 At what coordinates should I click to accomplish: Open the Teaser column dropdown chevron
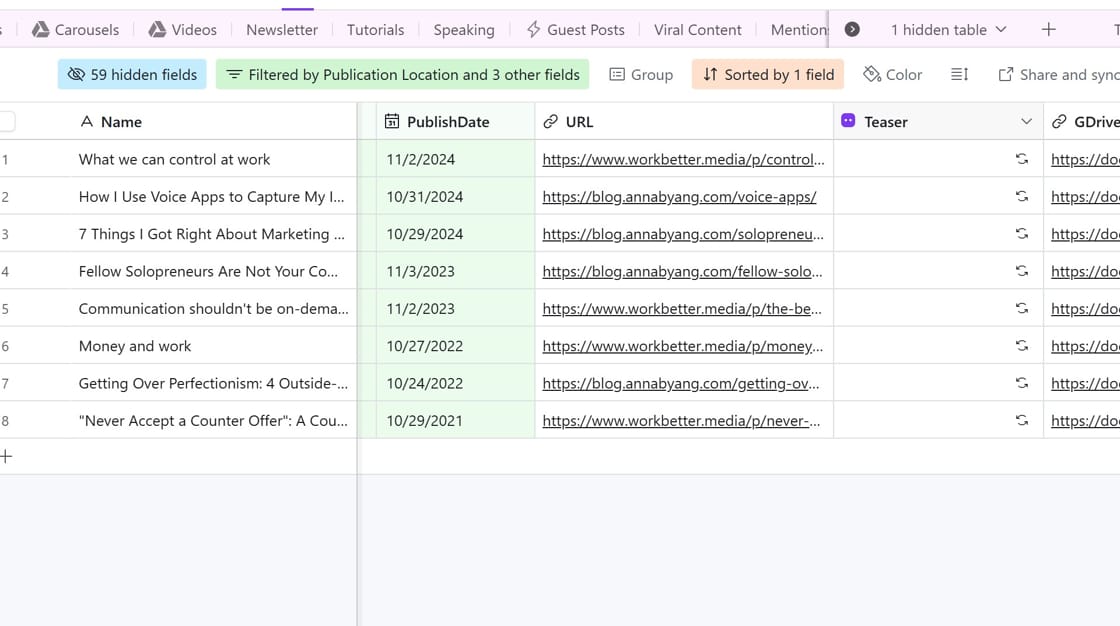pos(1025,121)
